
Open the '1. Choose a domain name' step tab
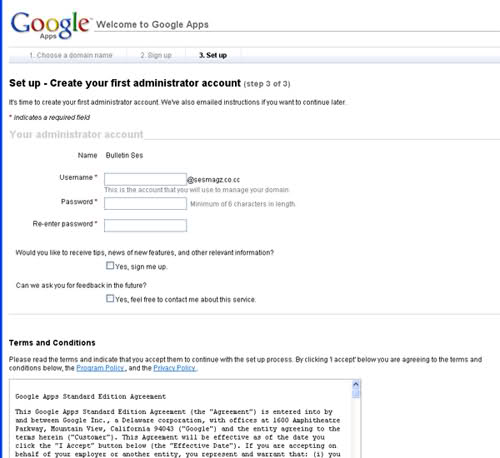[x=71, y=55]
